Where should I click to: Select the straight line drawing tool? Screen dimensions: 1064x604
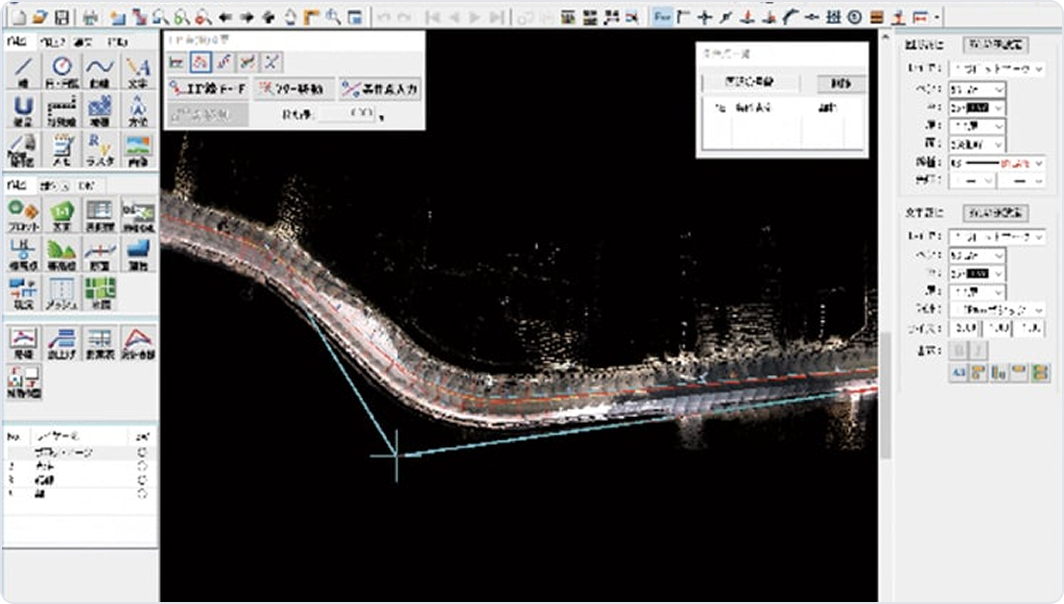pos(24,71)
